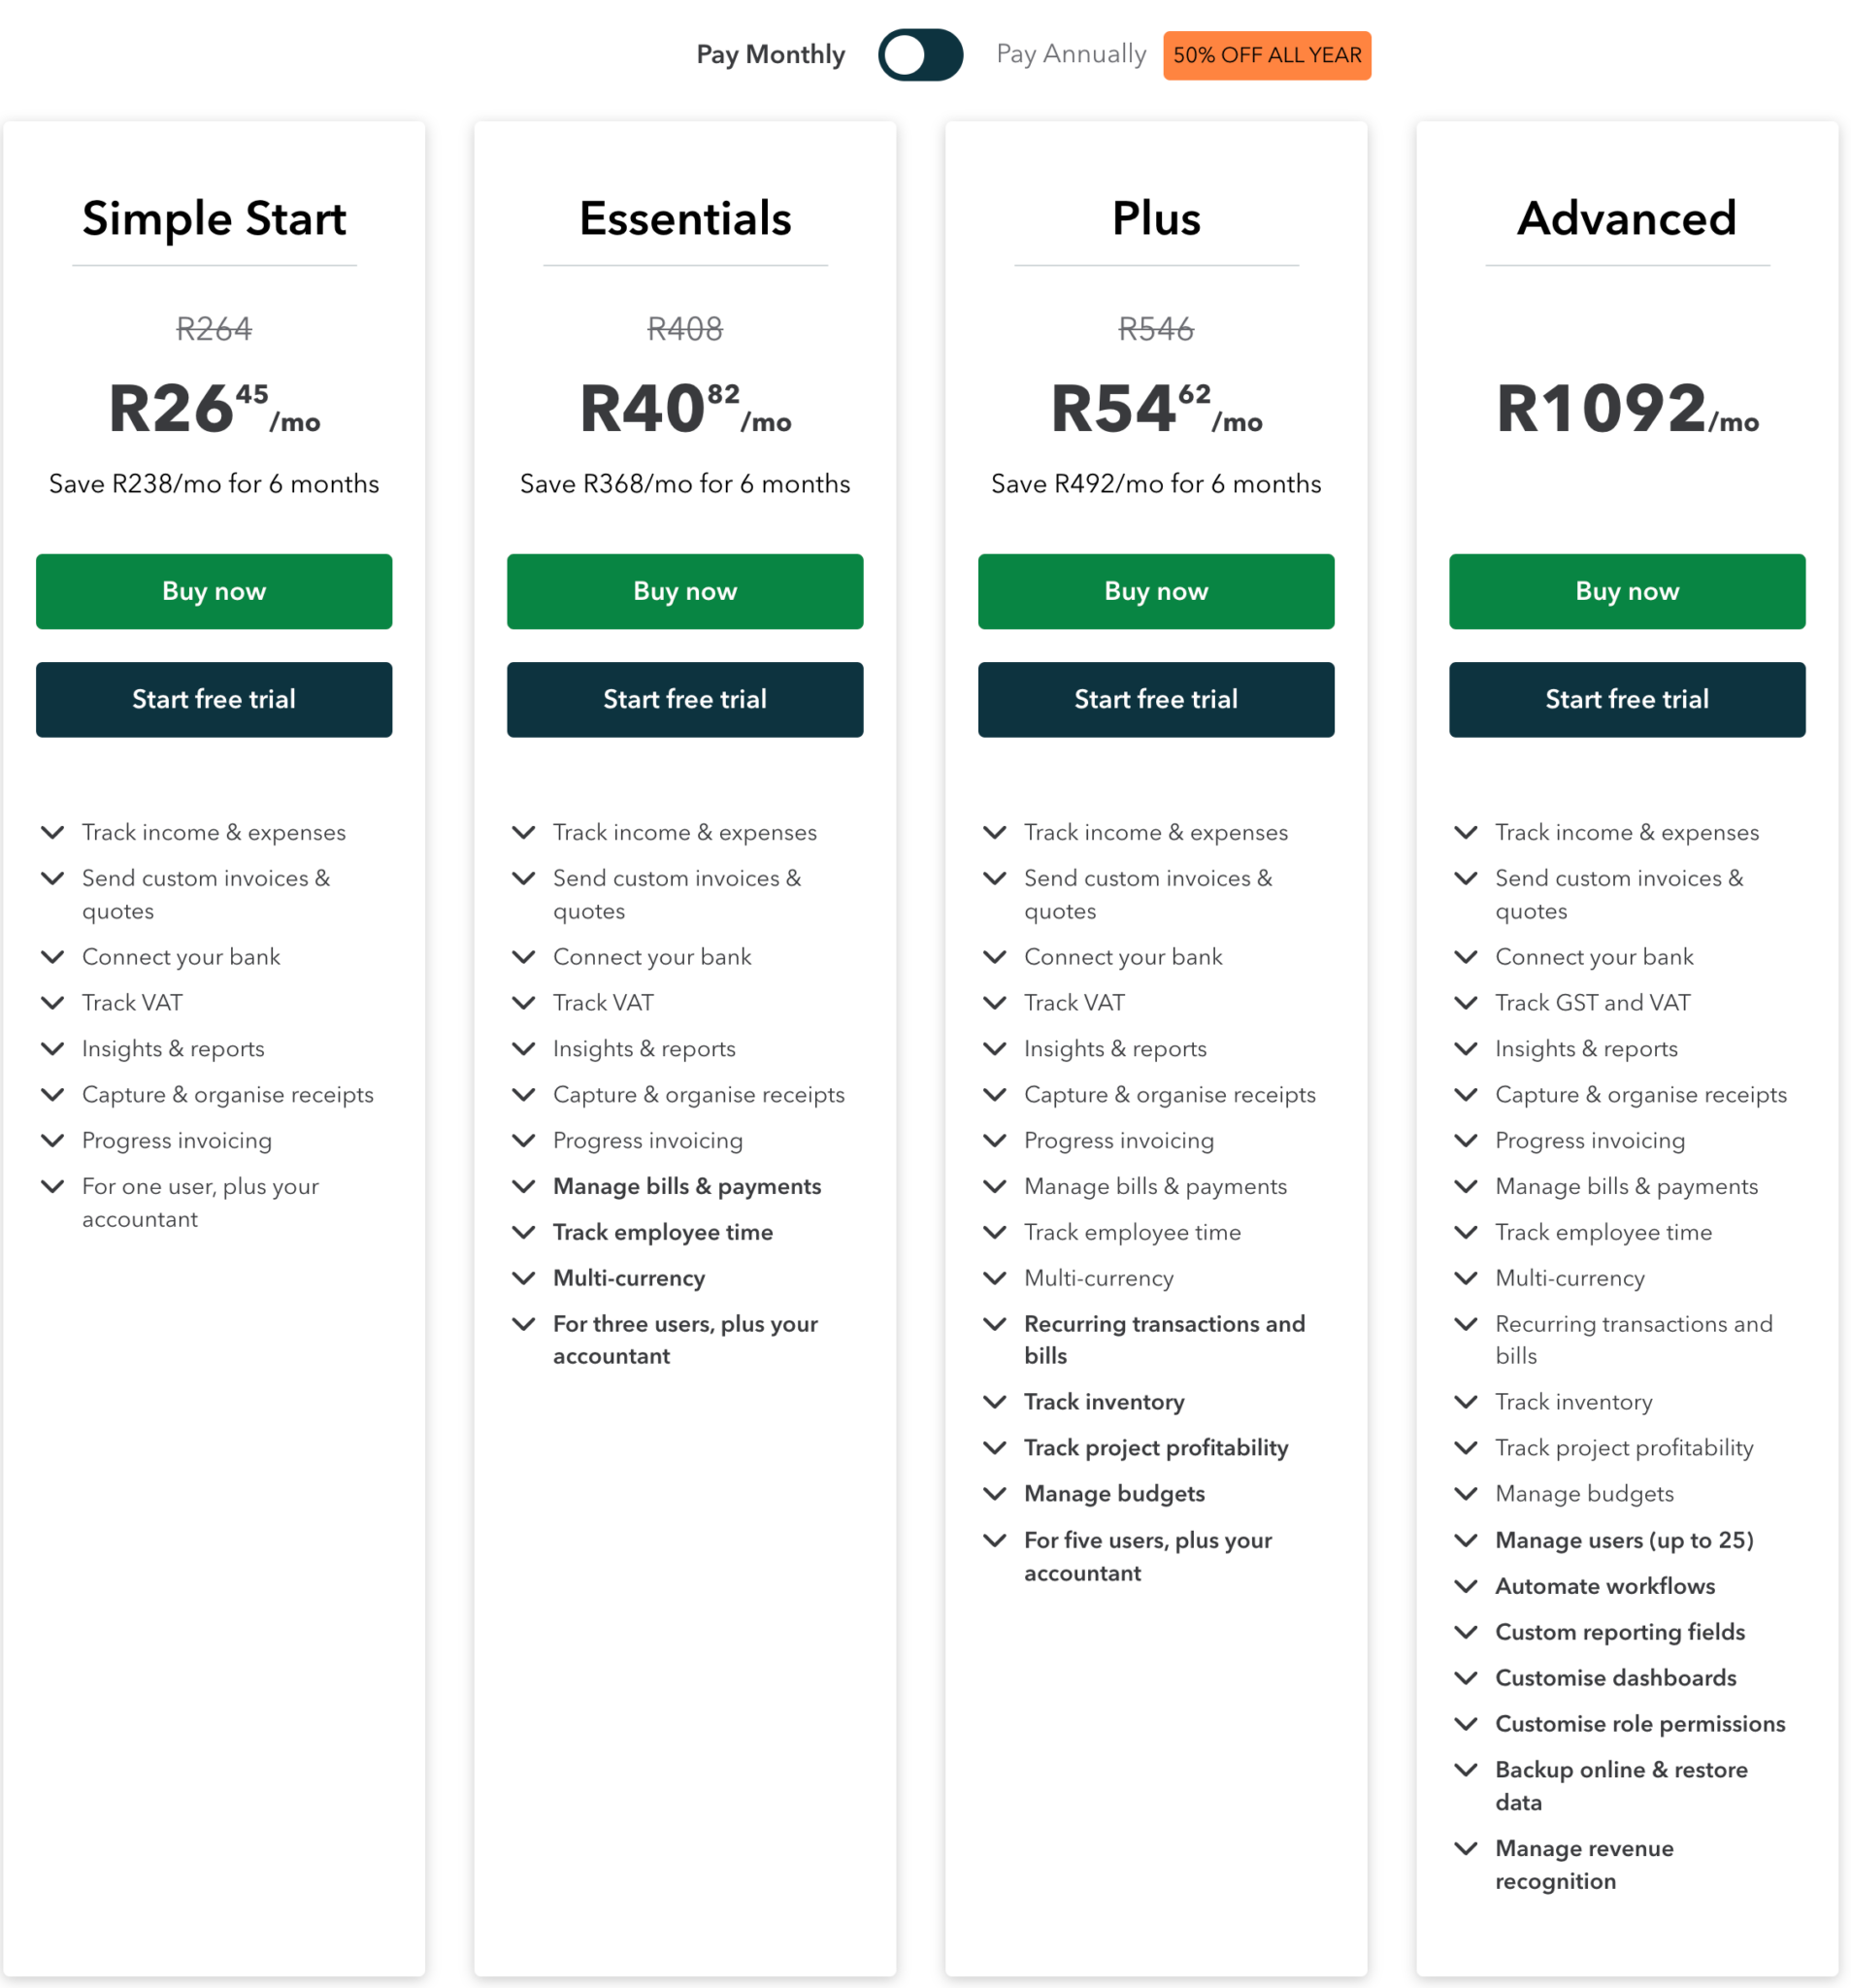1851x1988 pixels.
Task: Buy now for the Advanced plan
Action: pos(1626,591)
